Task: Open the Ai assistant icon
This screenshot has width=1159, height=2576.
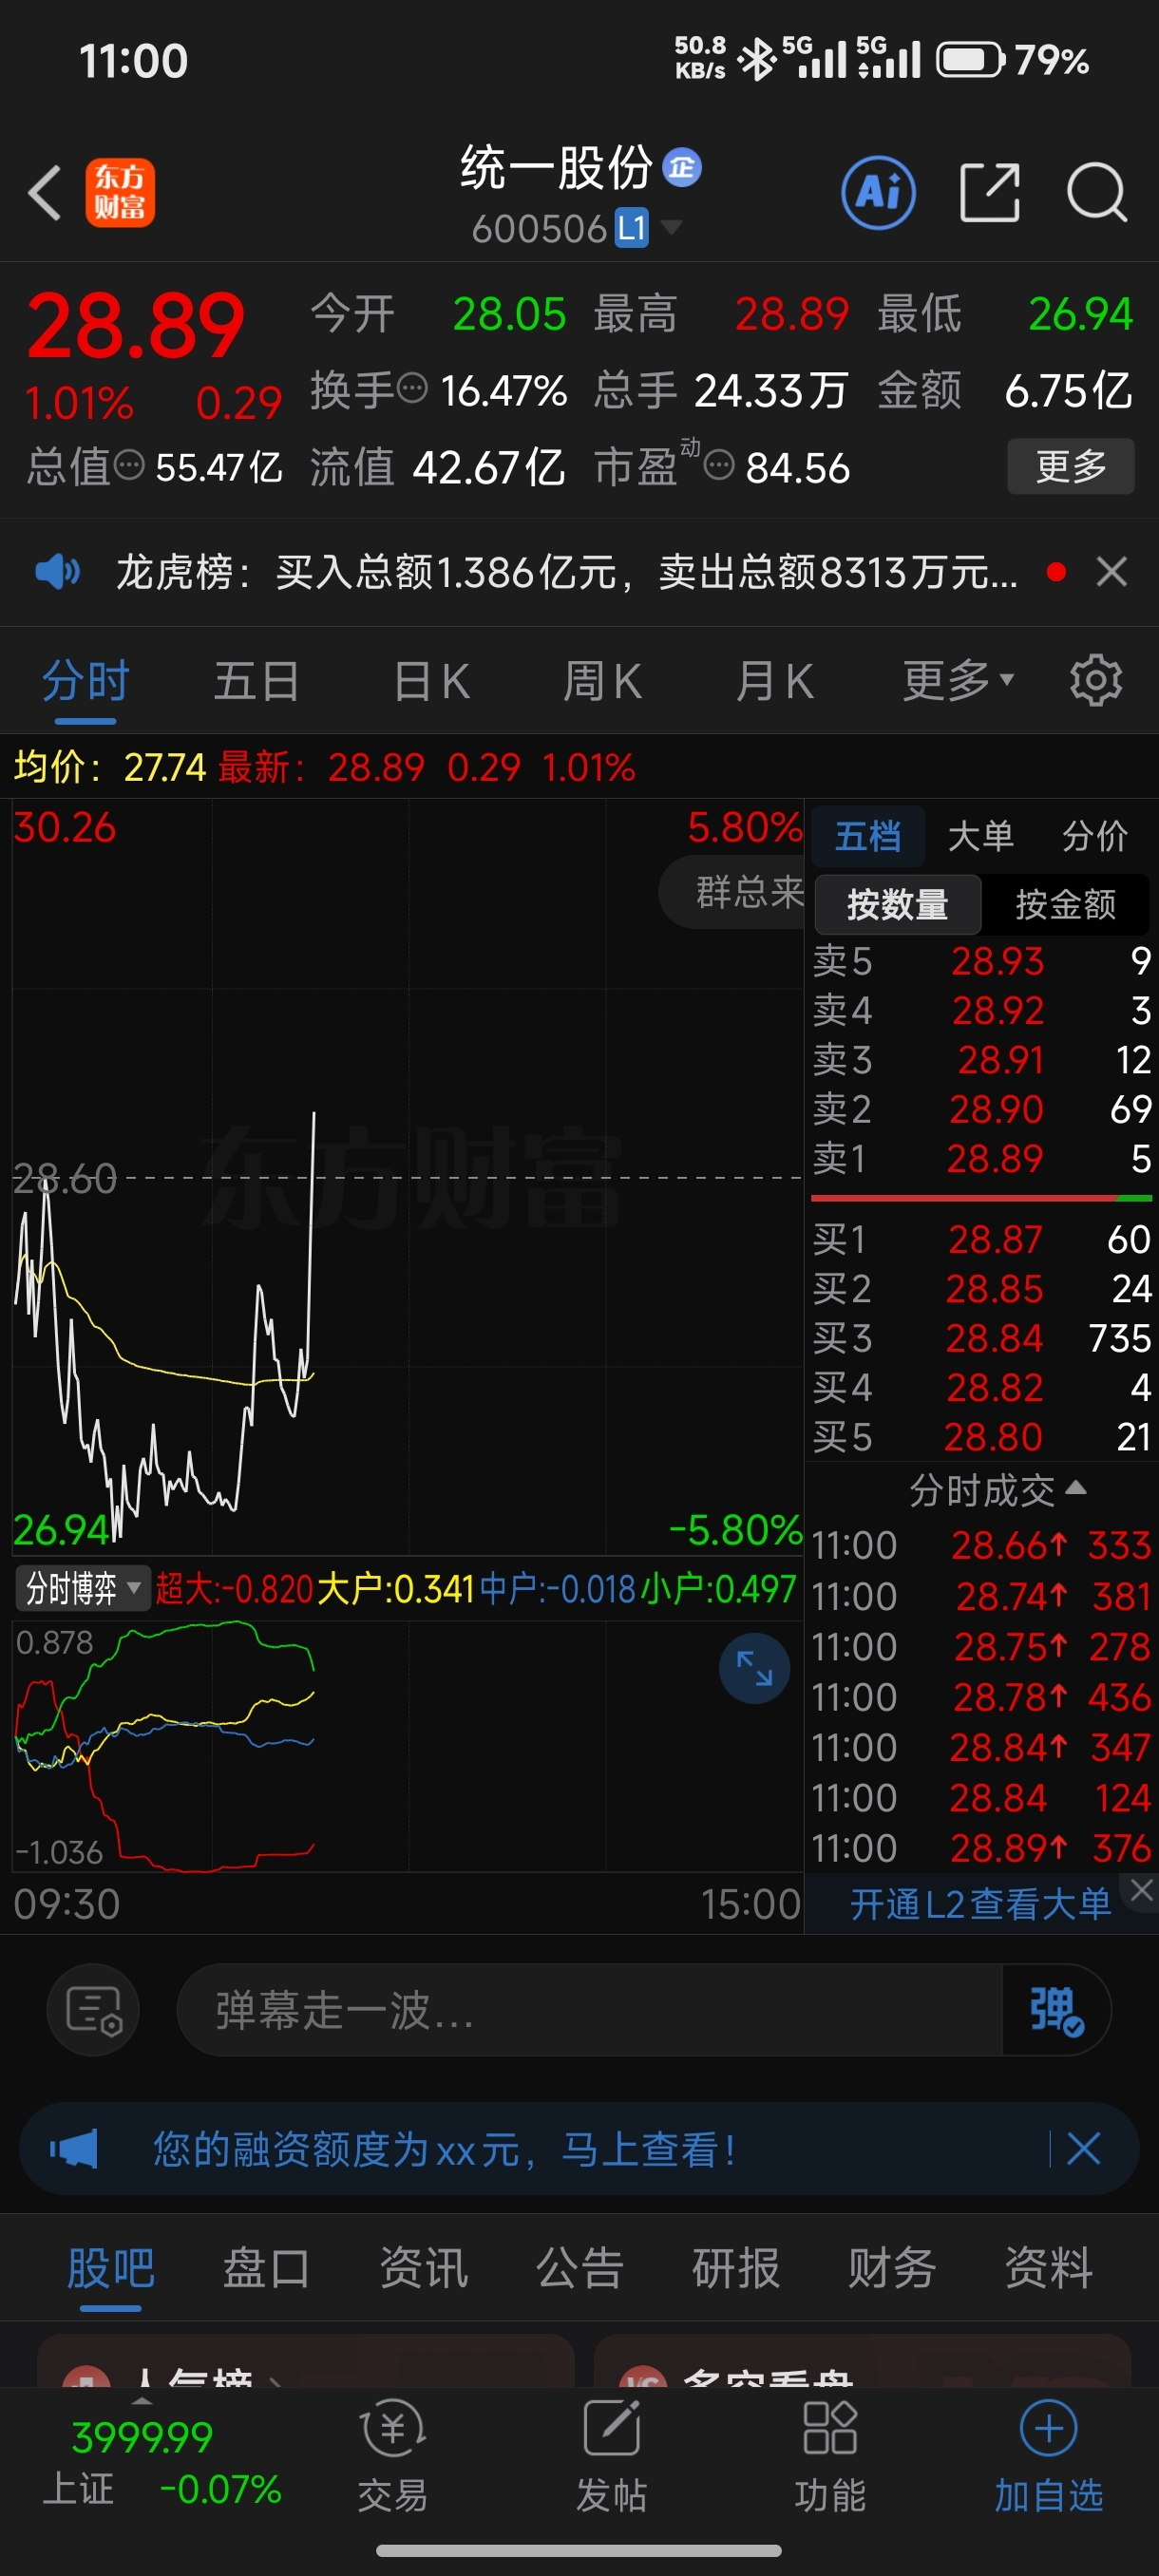Action: pos(878,192)
